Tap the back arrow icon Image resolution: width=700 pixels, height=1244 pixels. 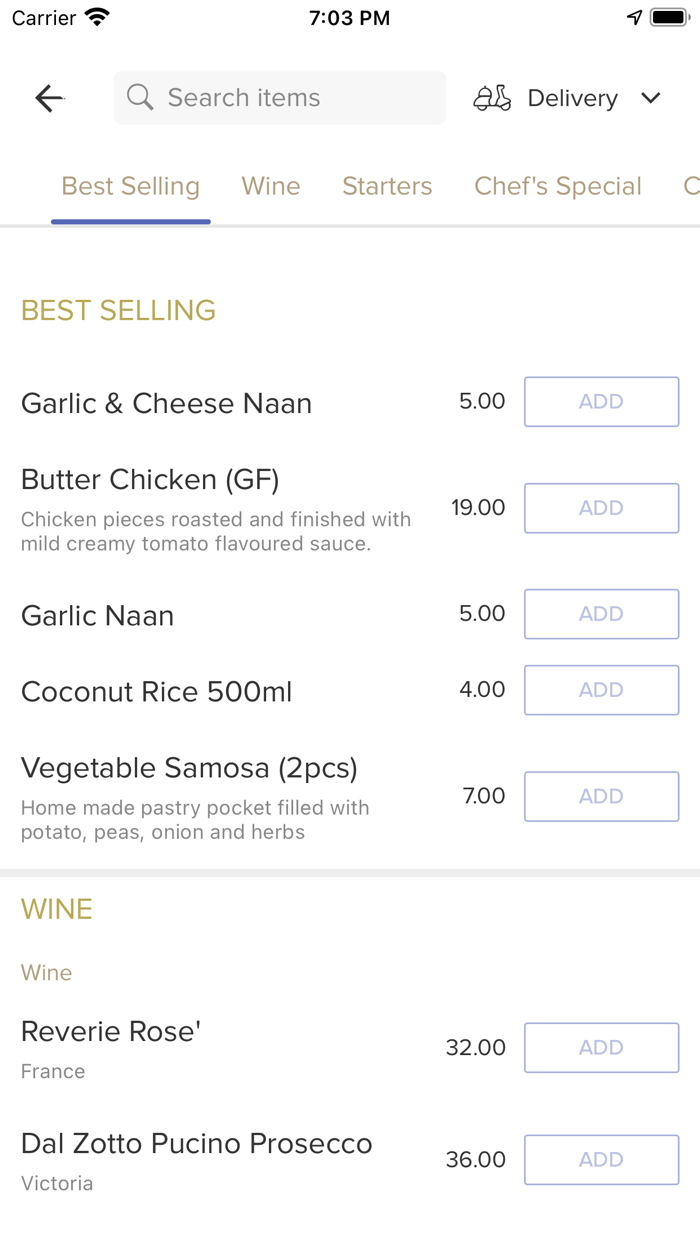49,98
